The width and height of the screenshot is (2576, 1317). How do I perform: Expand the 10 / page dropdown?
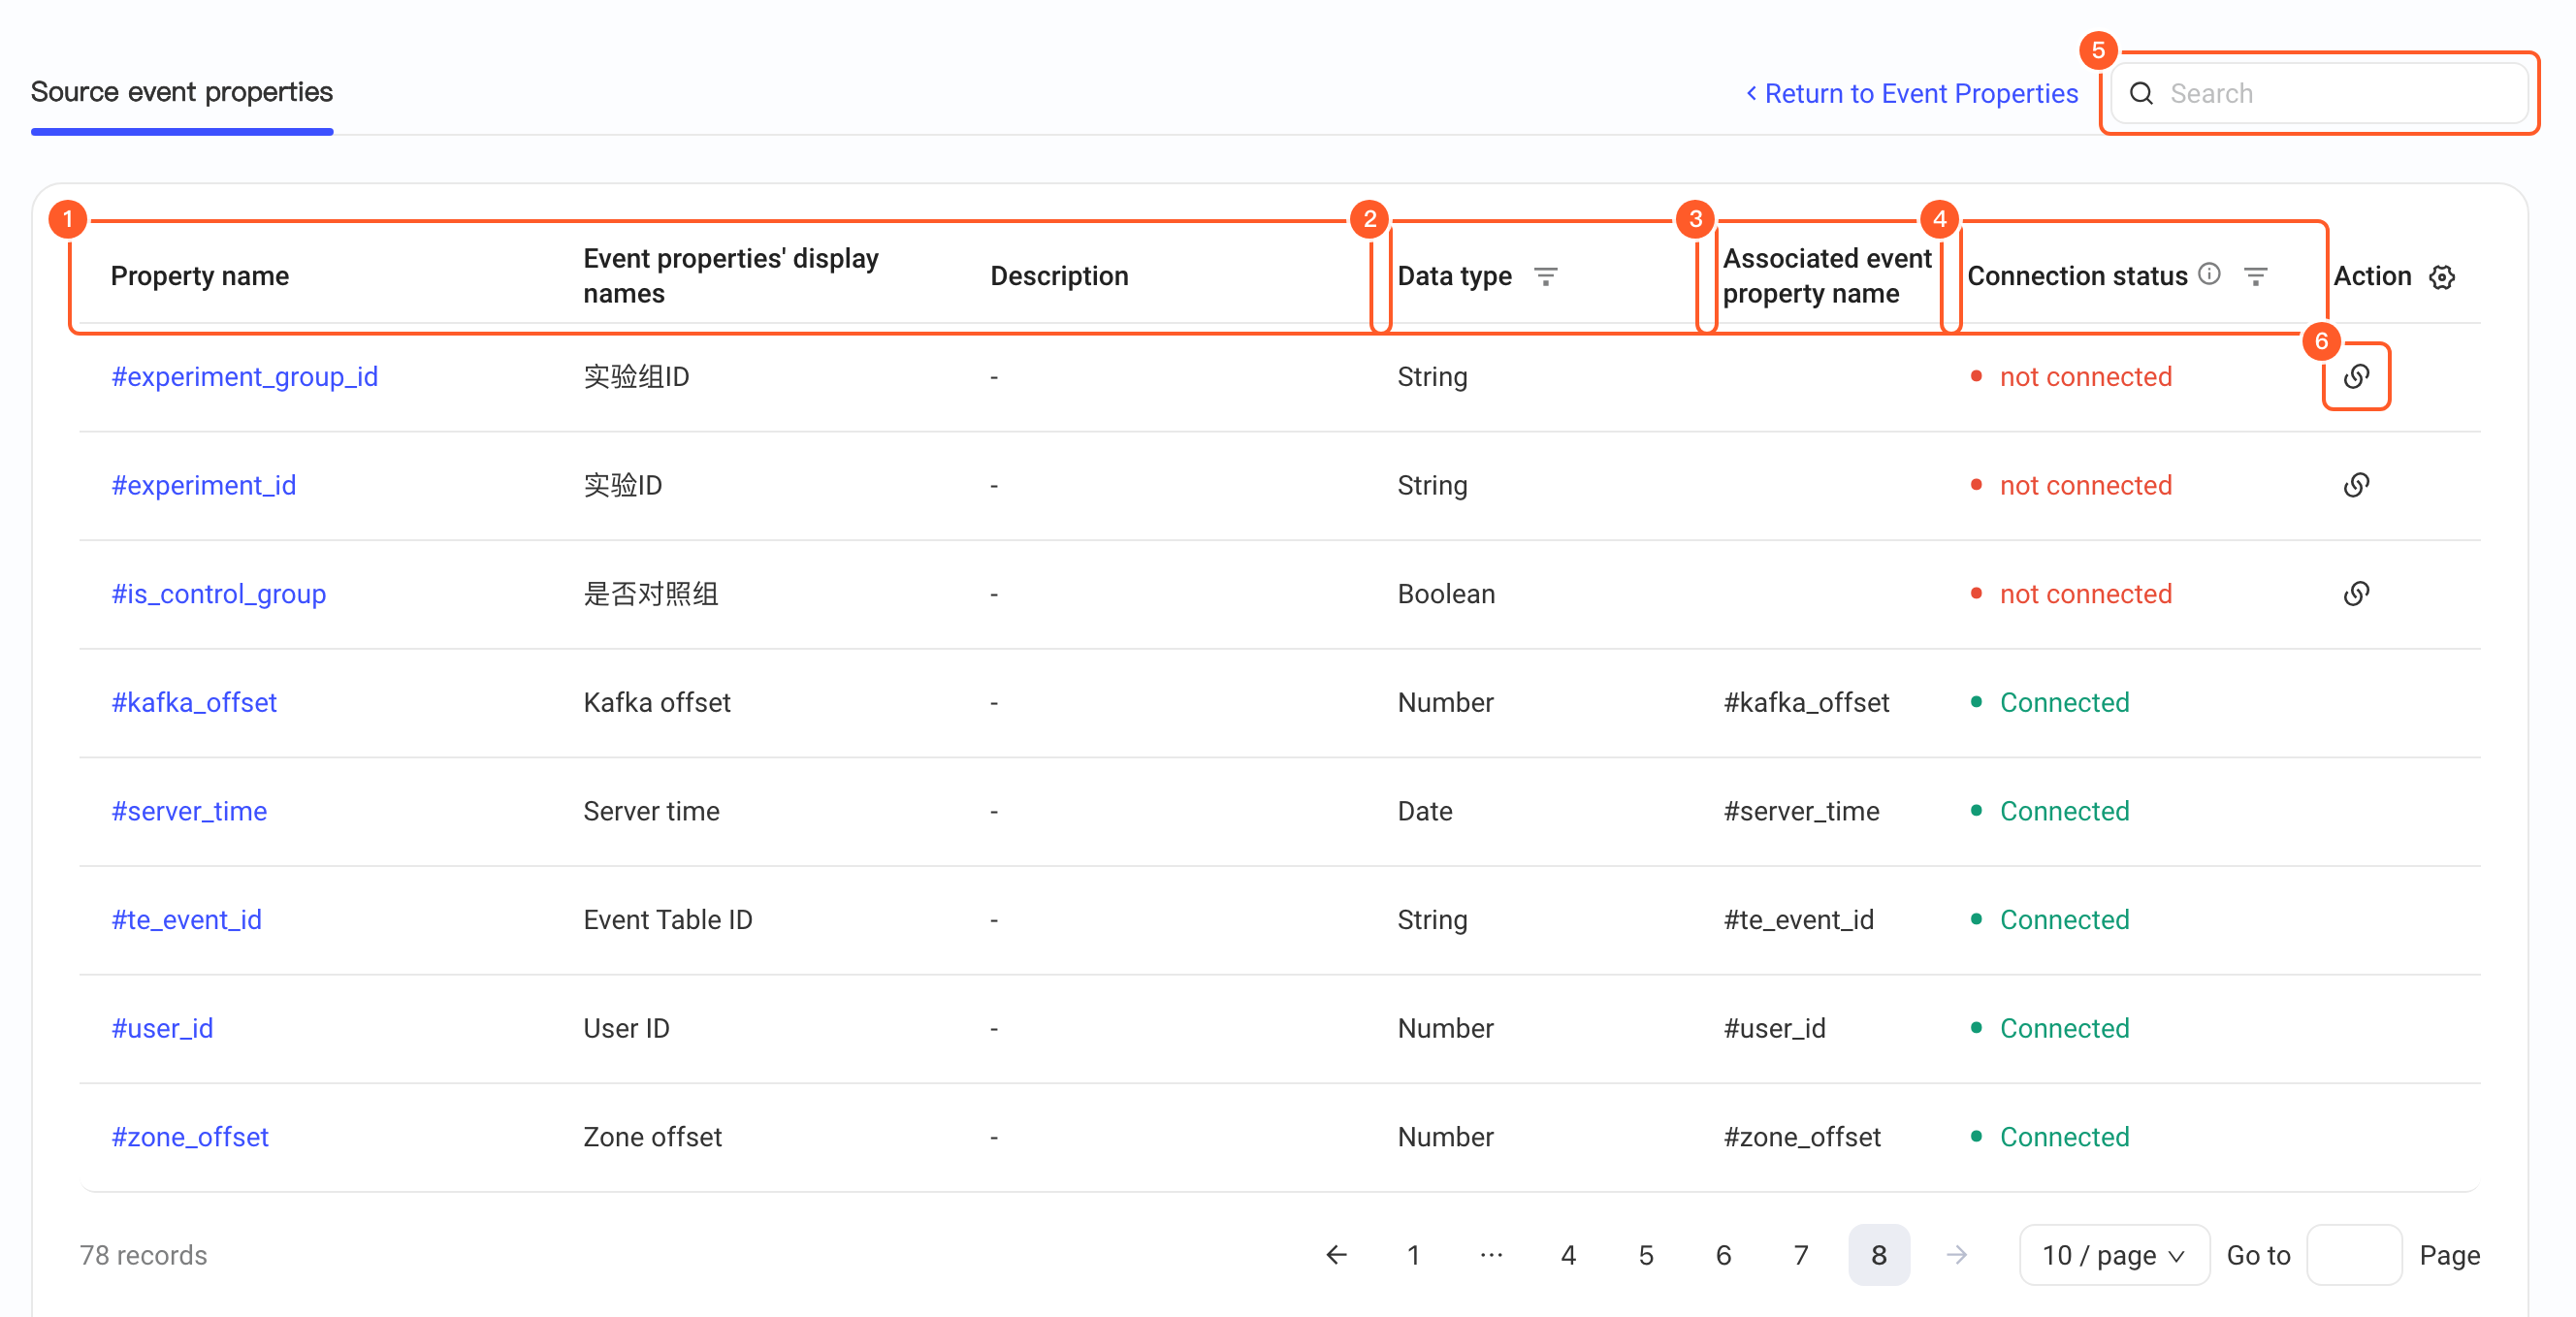coord(2113,1254)
